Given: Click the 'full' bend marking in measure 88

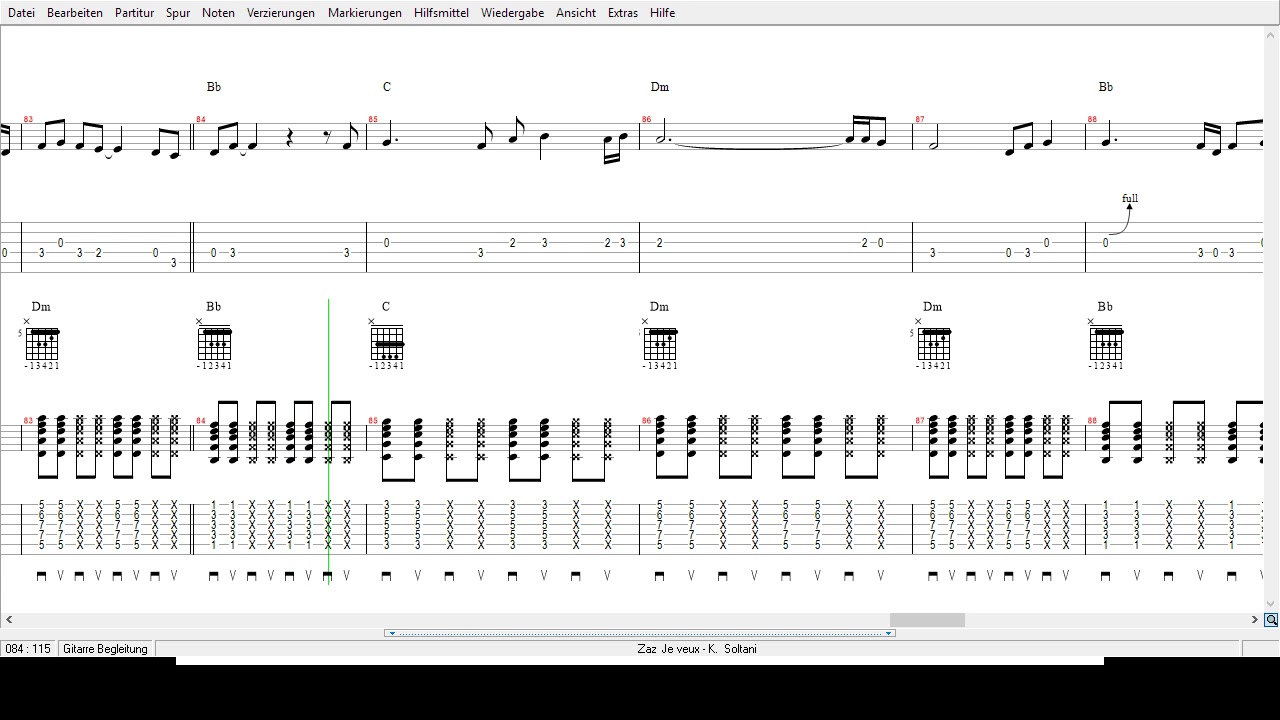Looking at the screenshot, I should click(x=1130, y=198).
